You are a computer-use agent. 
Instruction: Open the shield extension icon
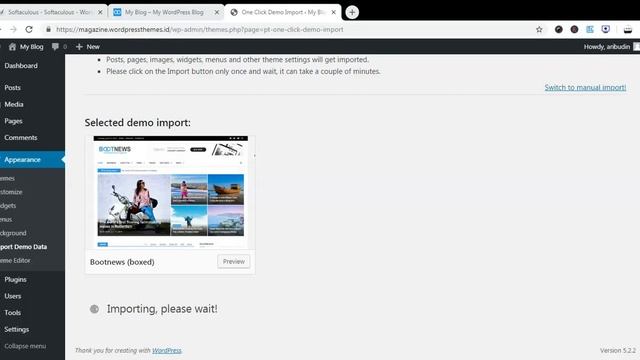click(x=606, y=29)
